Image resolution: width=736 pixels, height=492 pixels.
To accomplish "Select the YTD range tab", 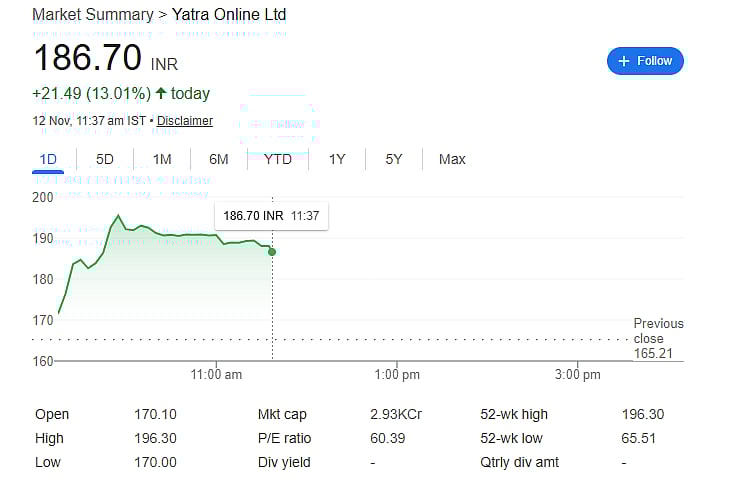I will pyautogui.click(x=278, y=159).
